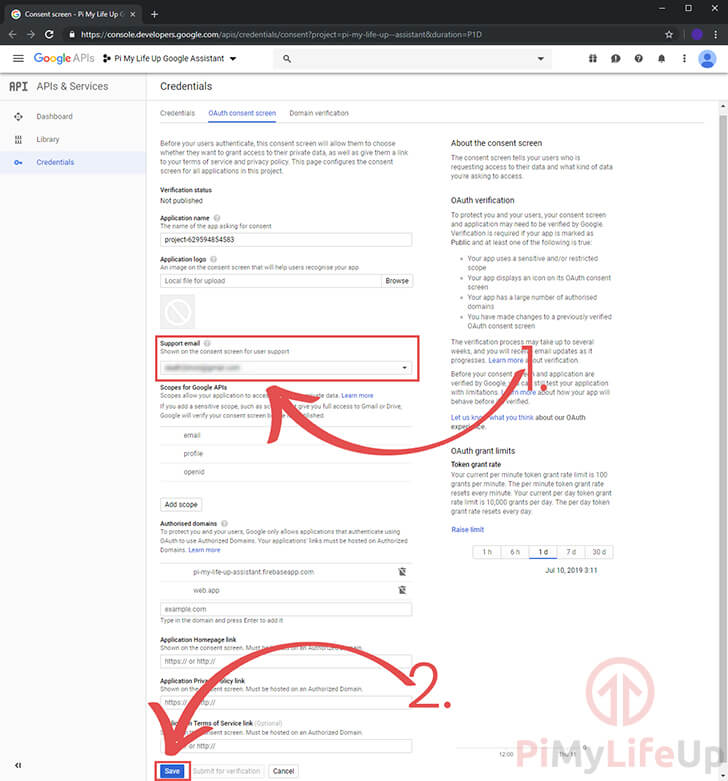This screenshot has height=781, width=728.
Task: Select the 30 d time range
Action: tap(599, 552)
